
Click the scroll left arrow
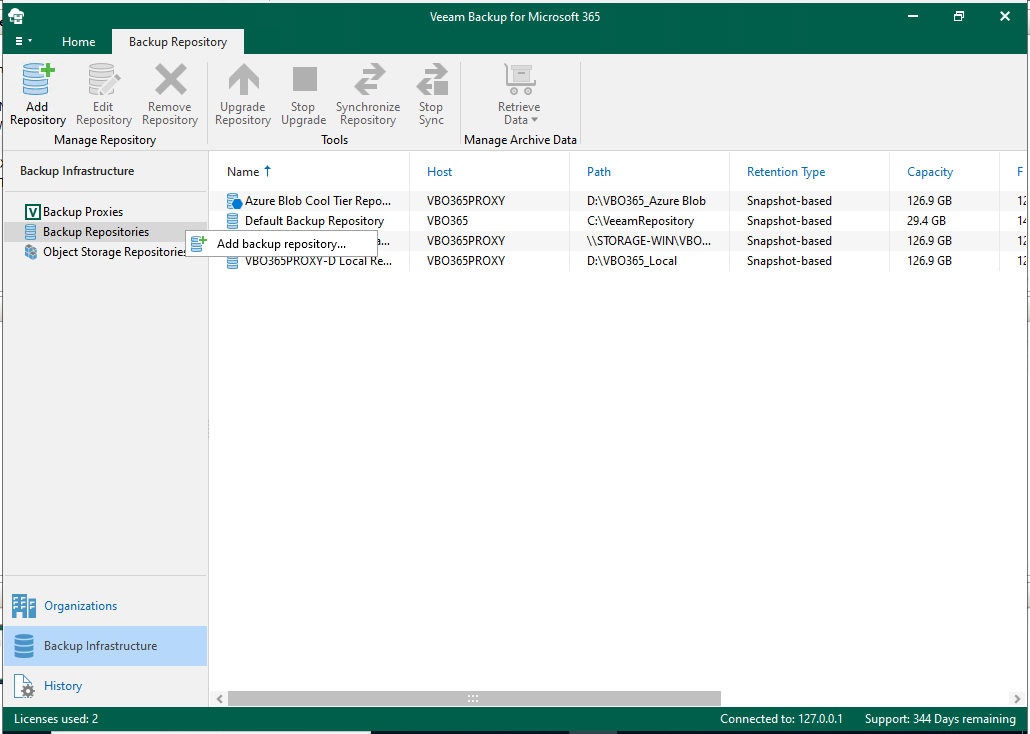(x=219, y=698)
